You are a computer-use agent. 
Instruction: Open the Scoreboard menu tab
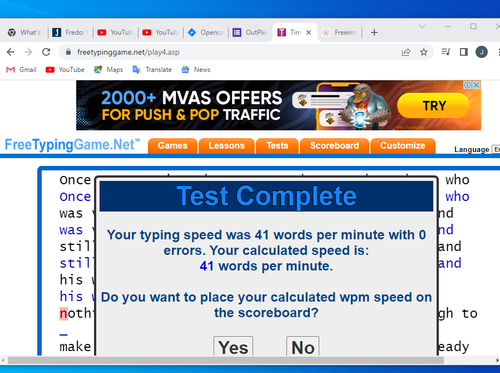tap(334, 146)
